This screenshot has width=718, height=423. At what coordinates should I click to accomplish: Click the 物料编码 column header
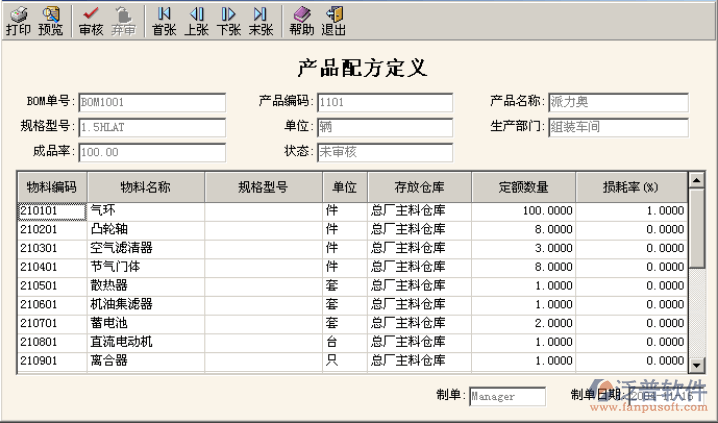(52, 187)
